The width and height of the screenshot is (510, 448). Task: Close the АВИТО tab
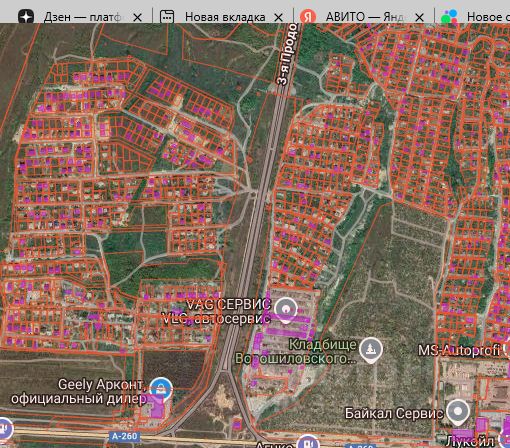click(x=419, y=17)
